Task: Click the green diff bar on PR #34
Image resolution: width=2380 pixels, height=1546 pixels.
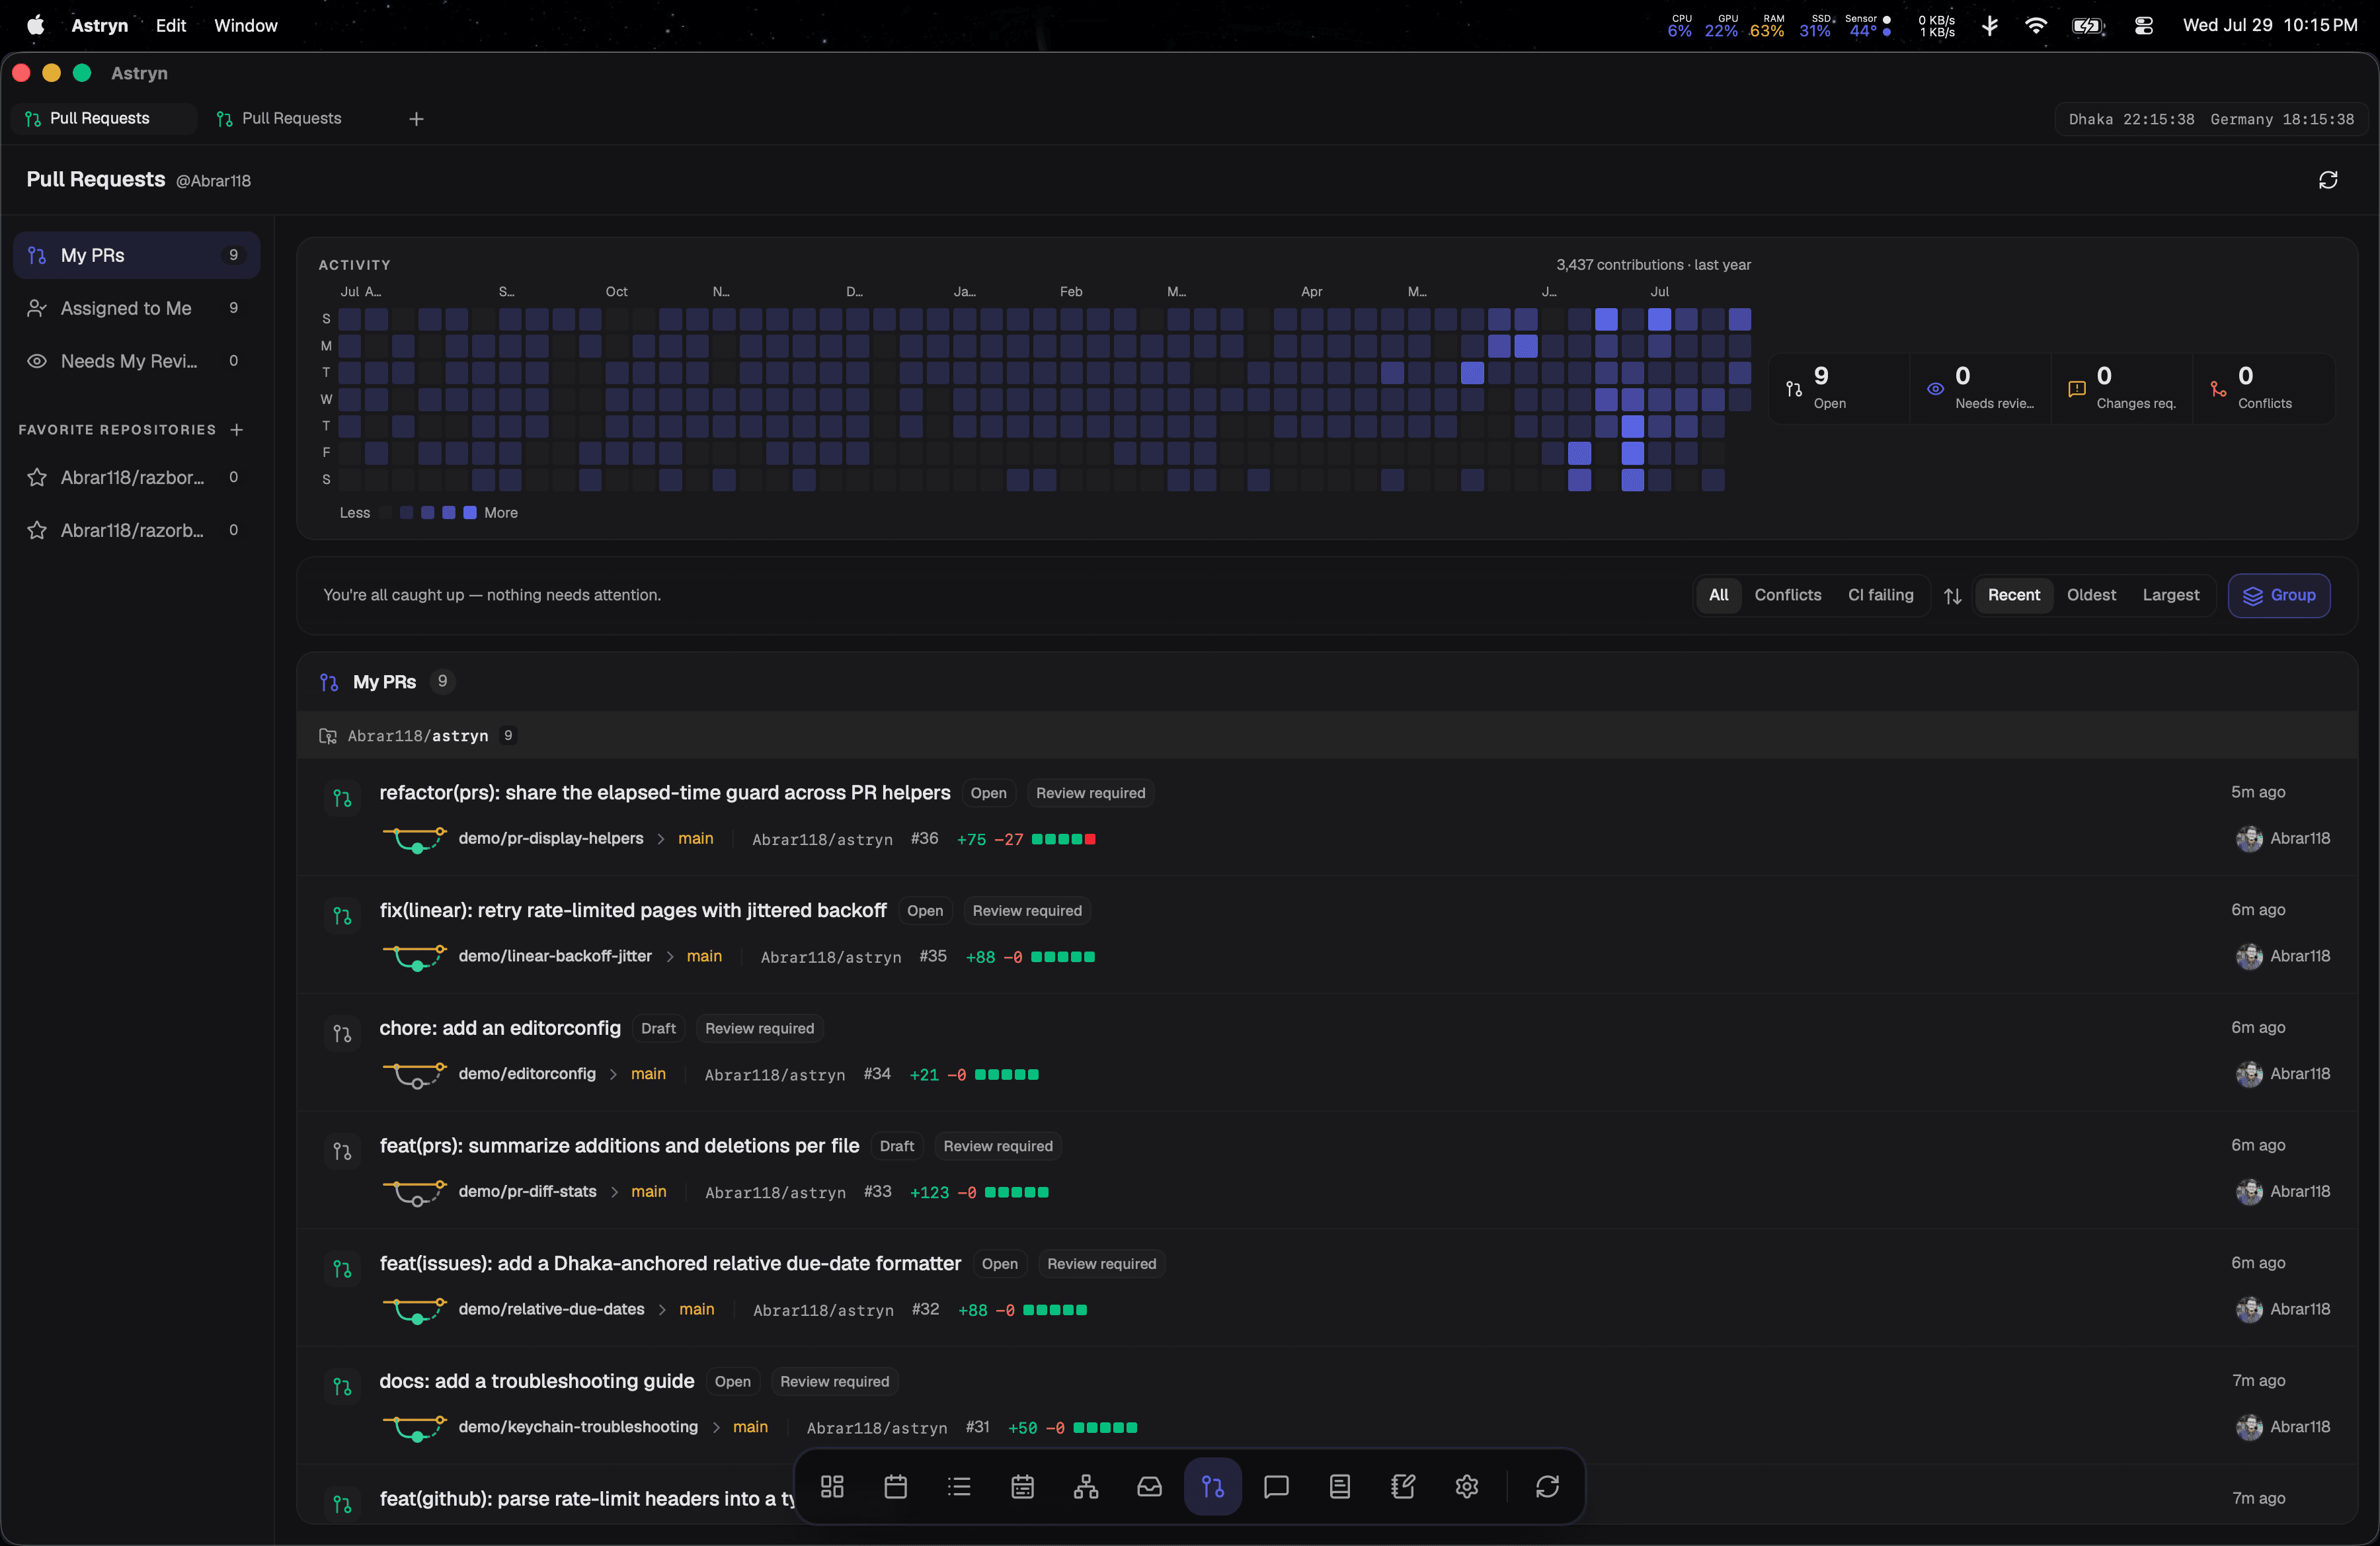Action: 1007,1075
